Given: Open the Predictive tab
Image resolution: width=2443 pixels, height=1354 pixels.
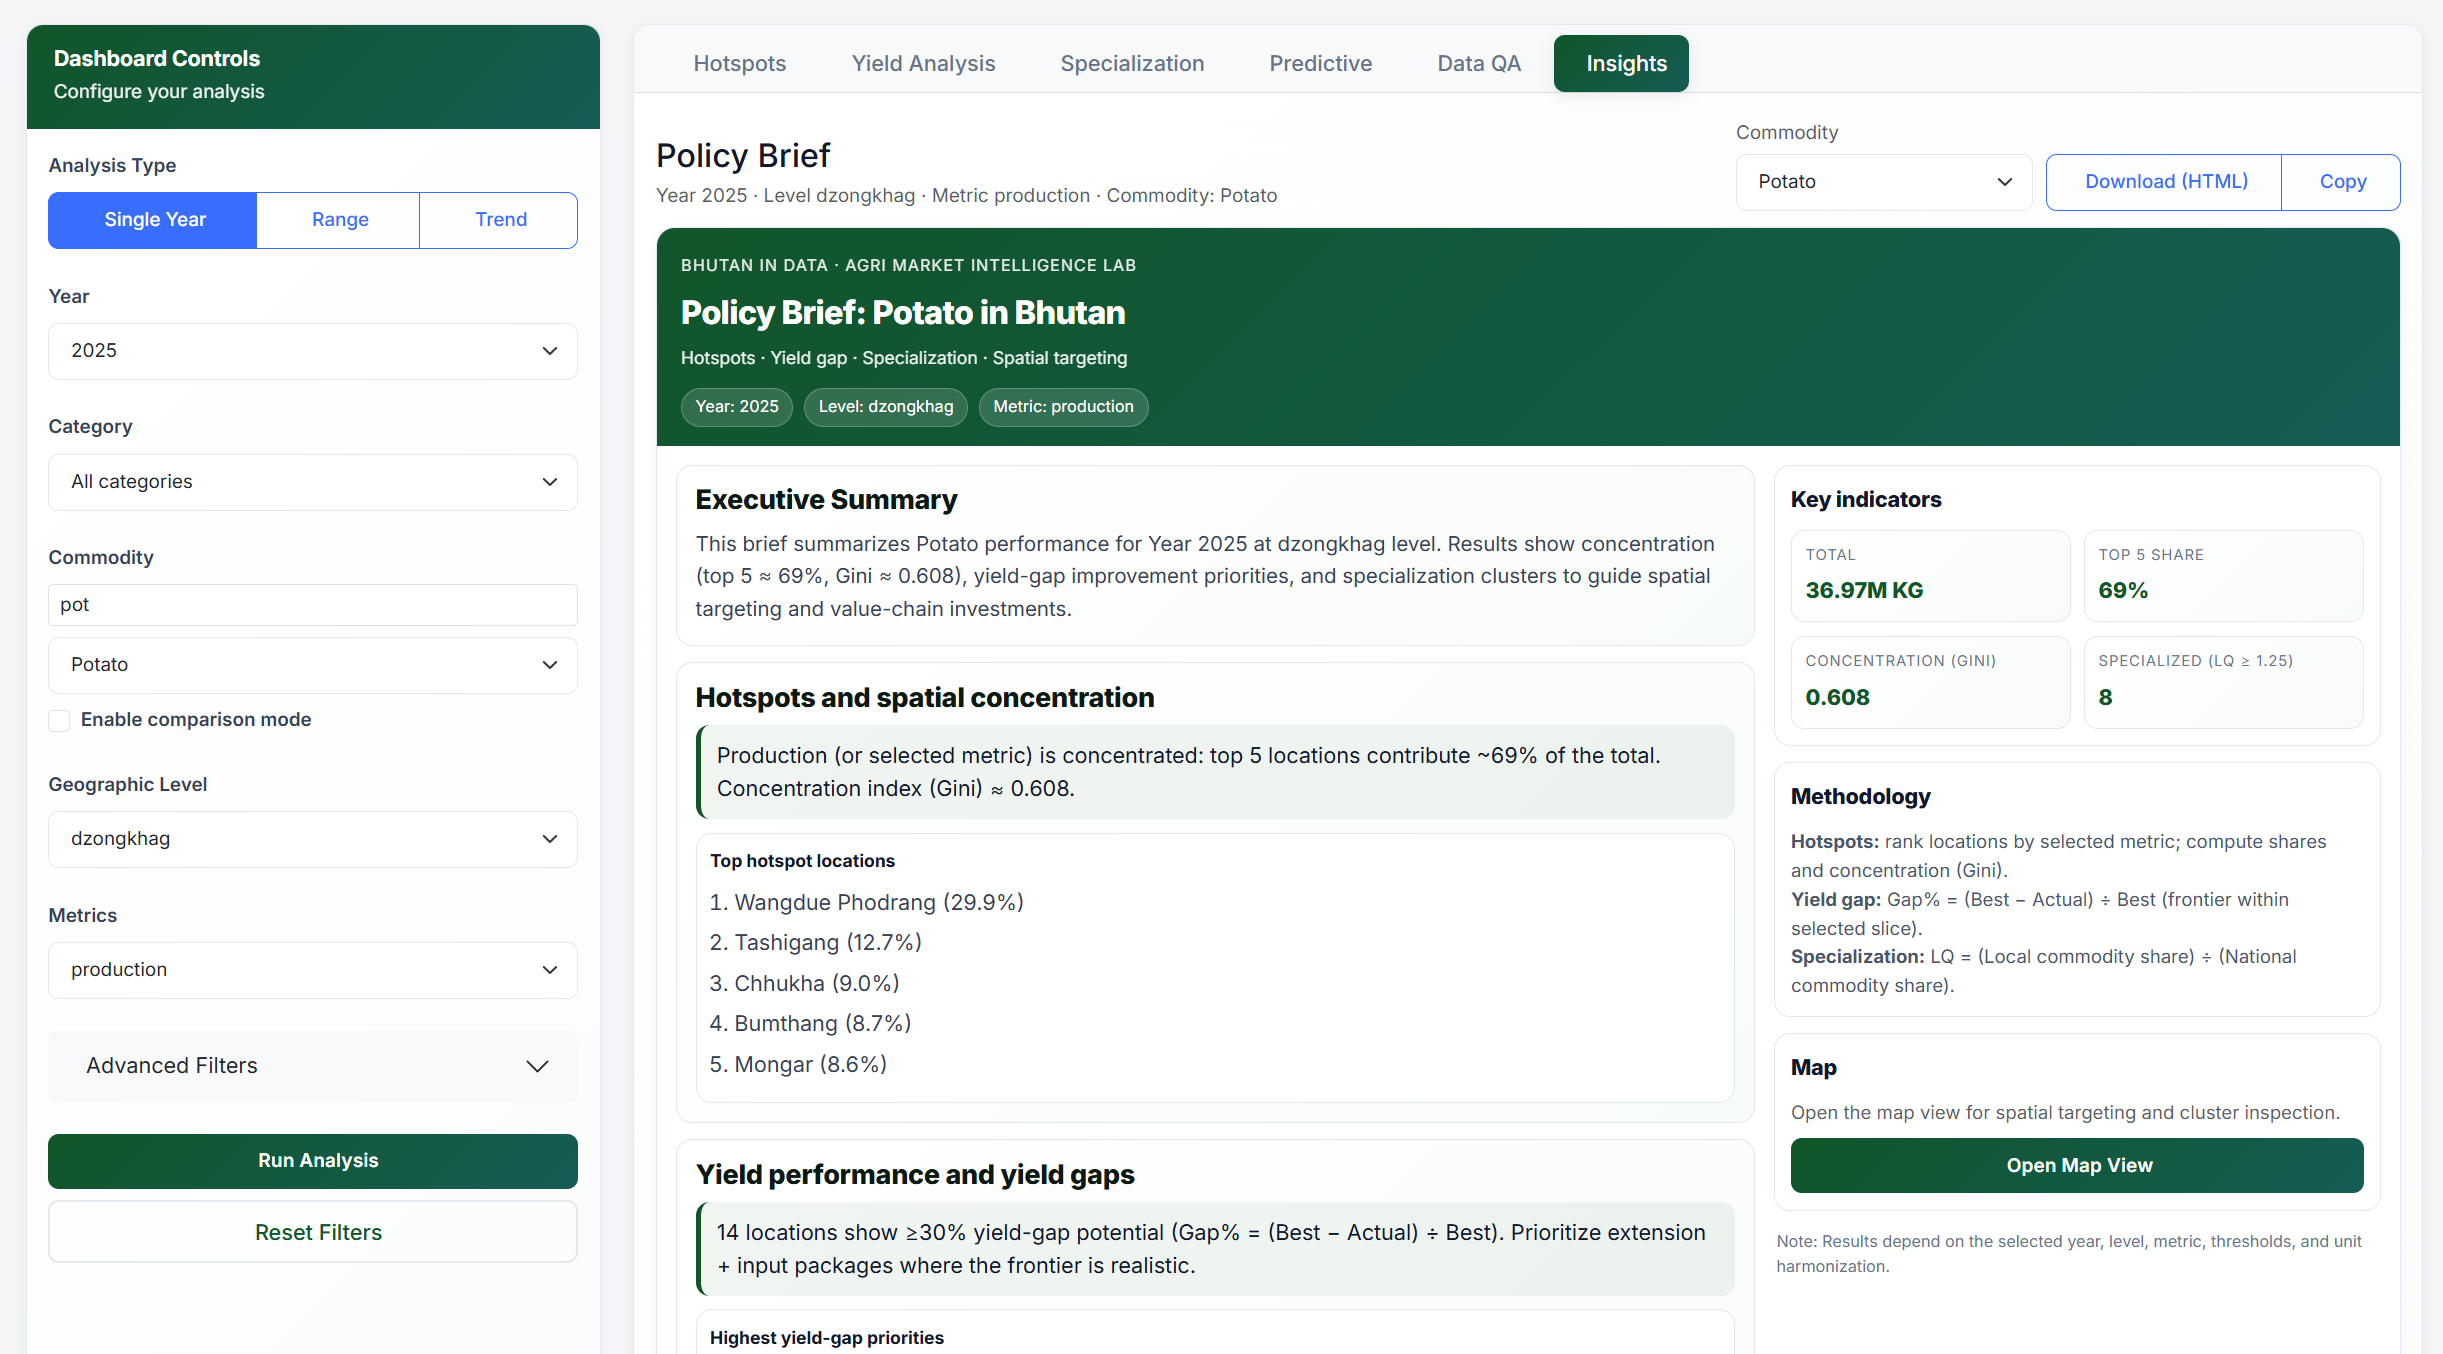Looking at the screenshot, I should (x=1320, y=64).
